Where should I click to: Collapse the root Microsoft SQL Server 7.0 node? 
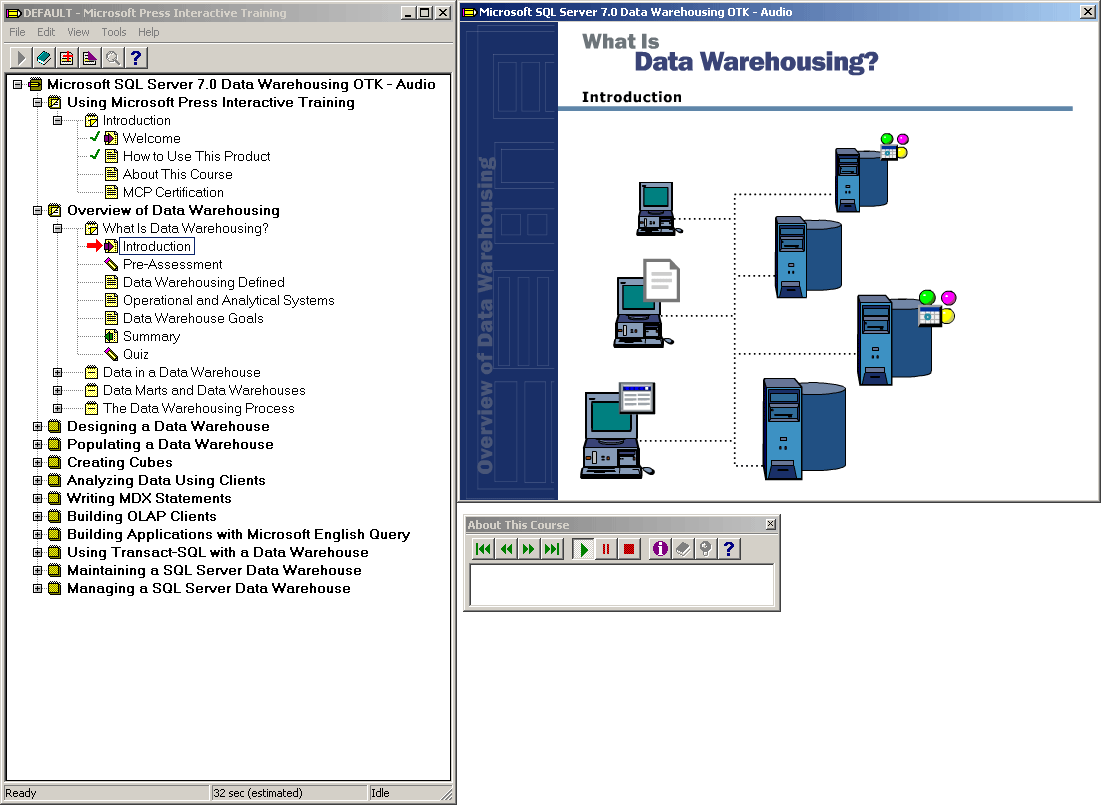[x=18, y=84]
